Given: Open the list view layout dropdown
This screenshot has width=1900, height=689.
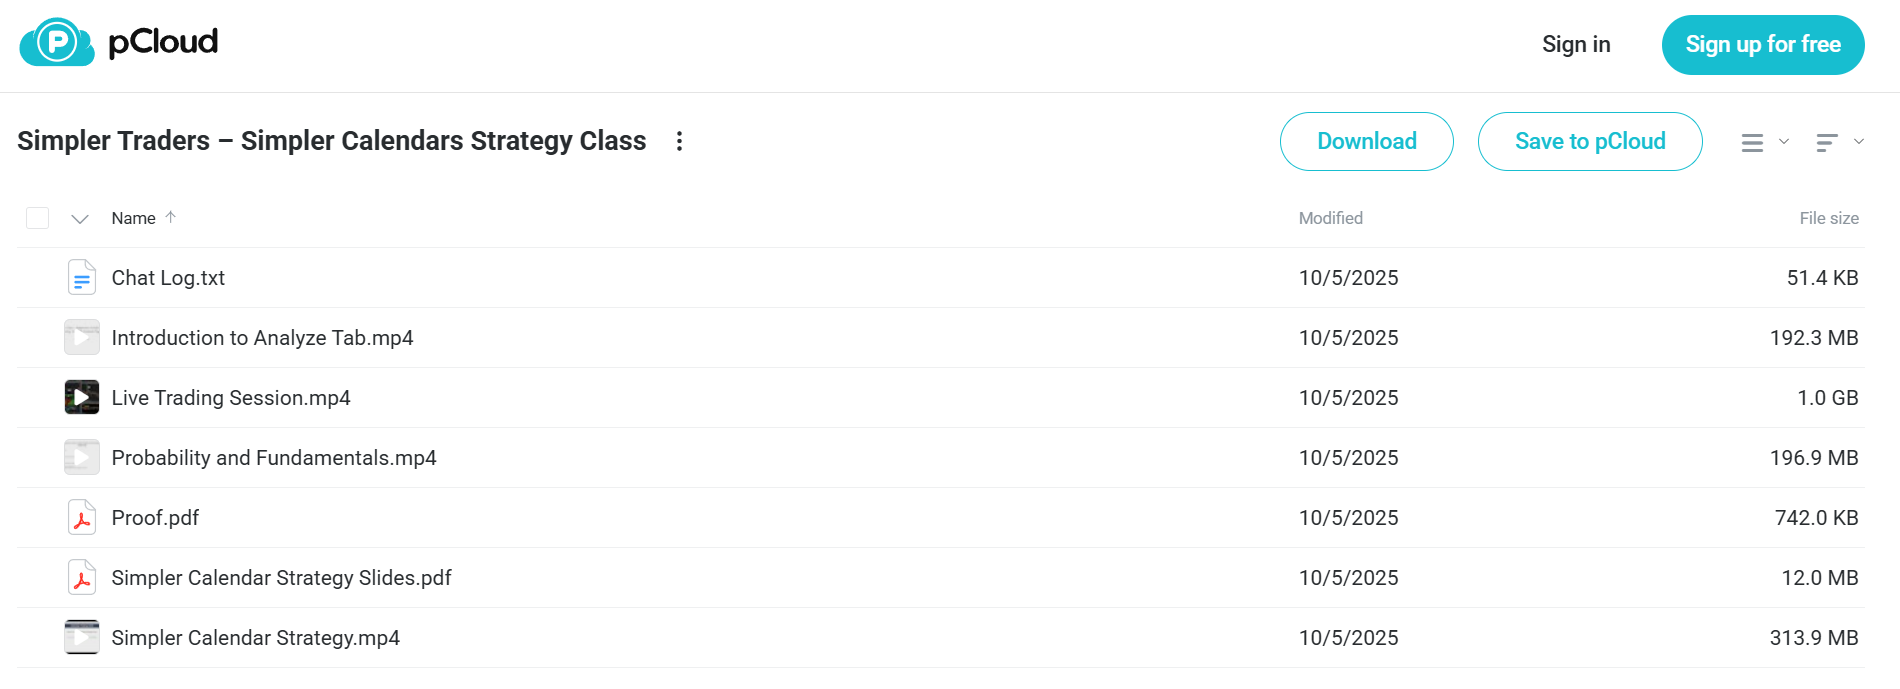Looking at the screenshot, I should pos(1765,142).
